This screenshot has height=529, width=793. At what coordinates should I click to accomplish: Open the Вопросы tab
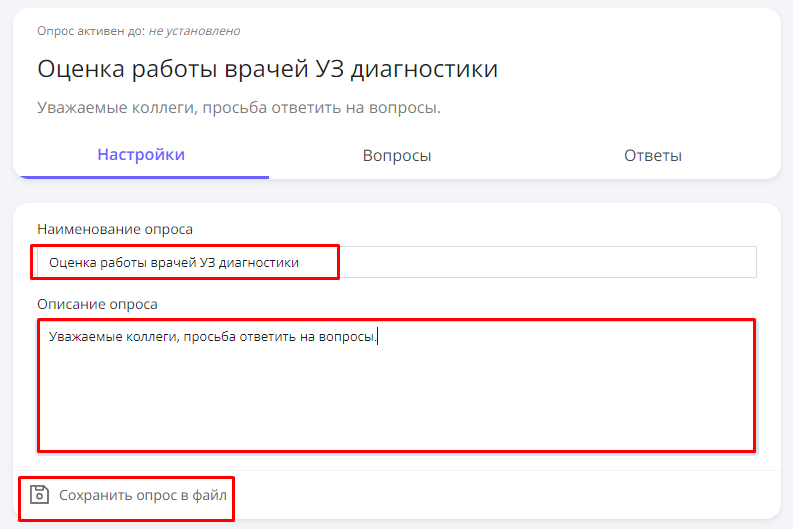[x=397, y=156]
